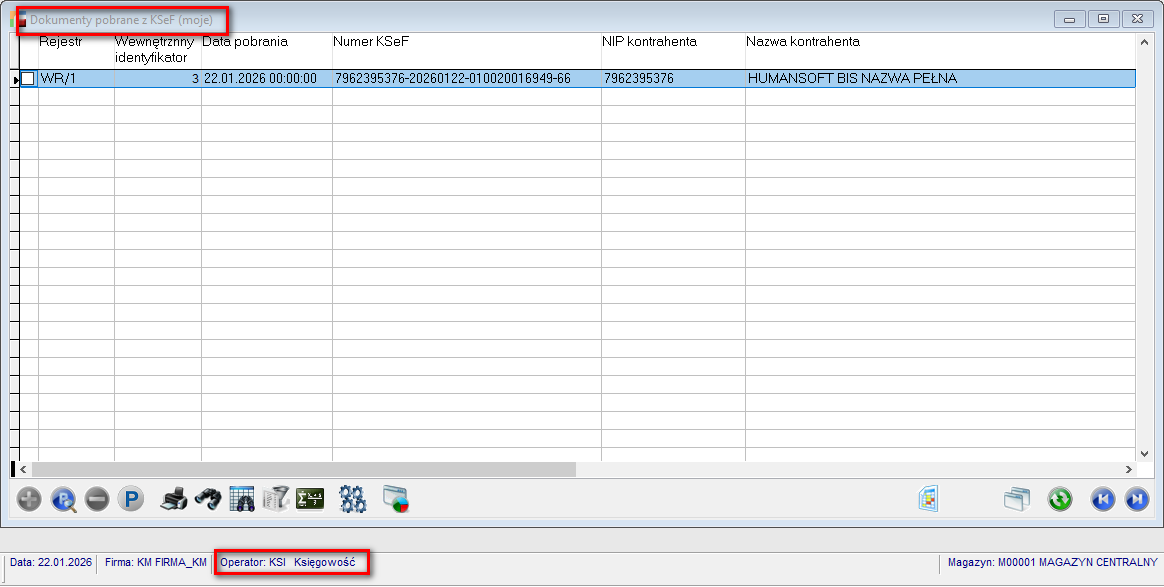Click the green refresh arrows icon
Viewport: 1164px width, 587px height.
[x=1060, y=499]
